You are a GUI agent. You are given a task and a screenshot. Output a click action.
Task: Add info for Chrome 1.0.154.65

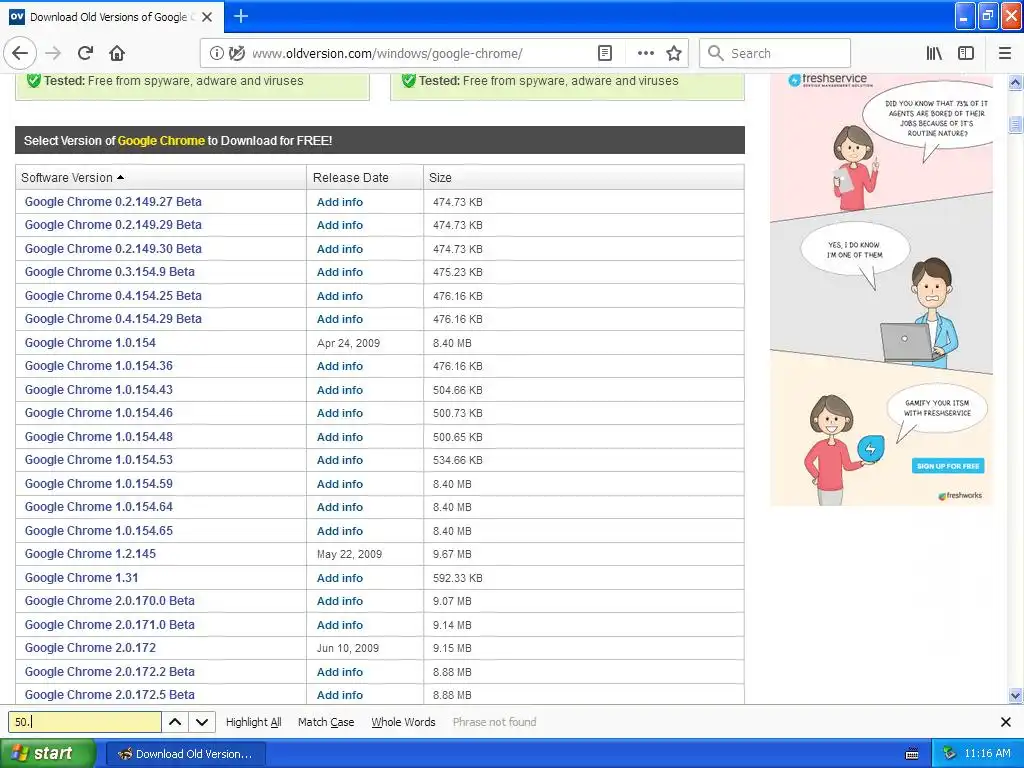(340, 531)
